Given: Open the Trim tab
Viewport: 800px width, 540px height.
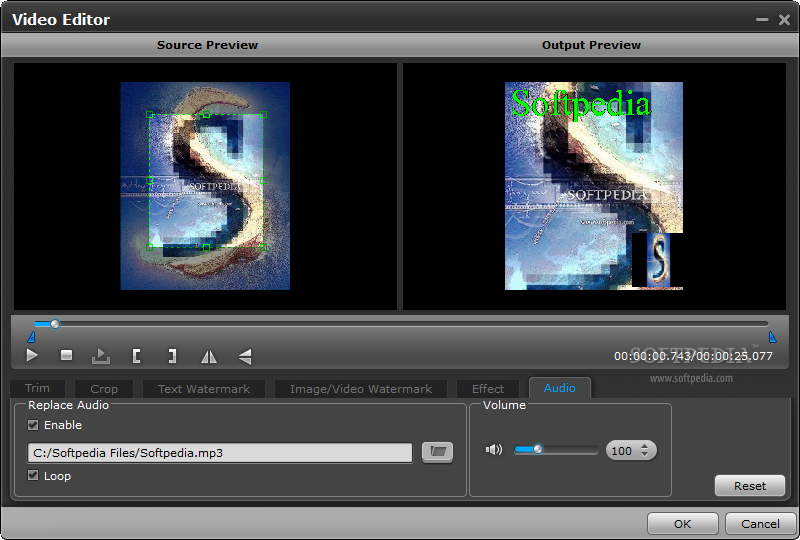Looking at the screenshot, I should click(x=37, y=388).
